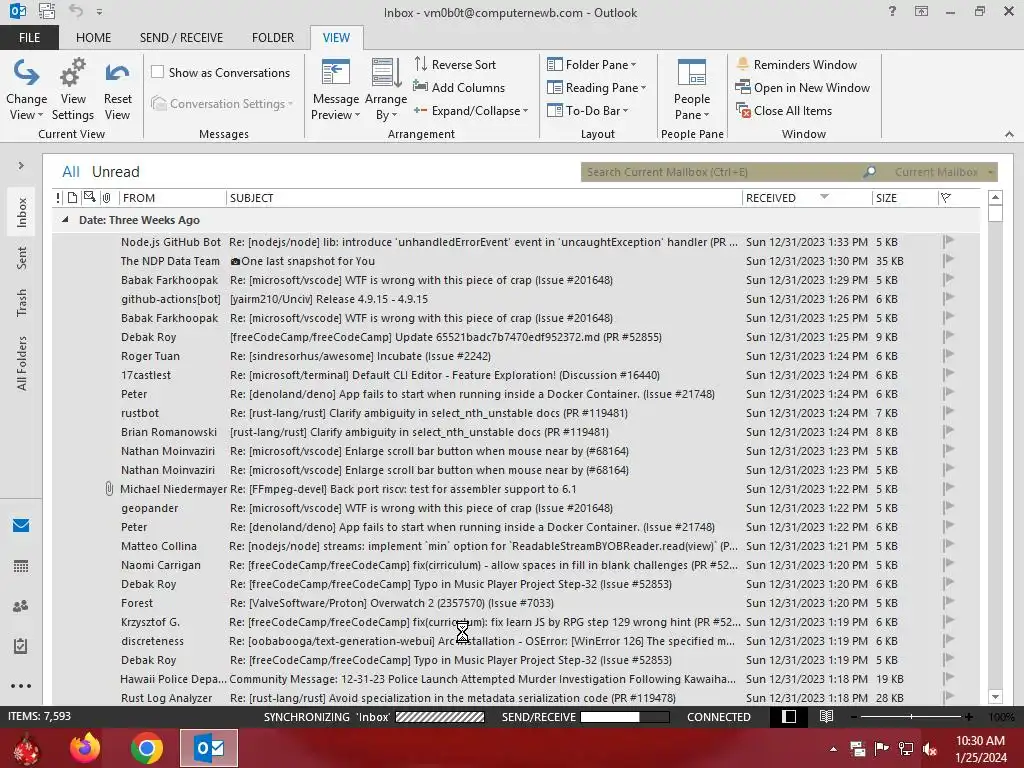This screenshot has width=1024, height=768.
Task: Select the VIEW ribbon tab
Action: 336,38
